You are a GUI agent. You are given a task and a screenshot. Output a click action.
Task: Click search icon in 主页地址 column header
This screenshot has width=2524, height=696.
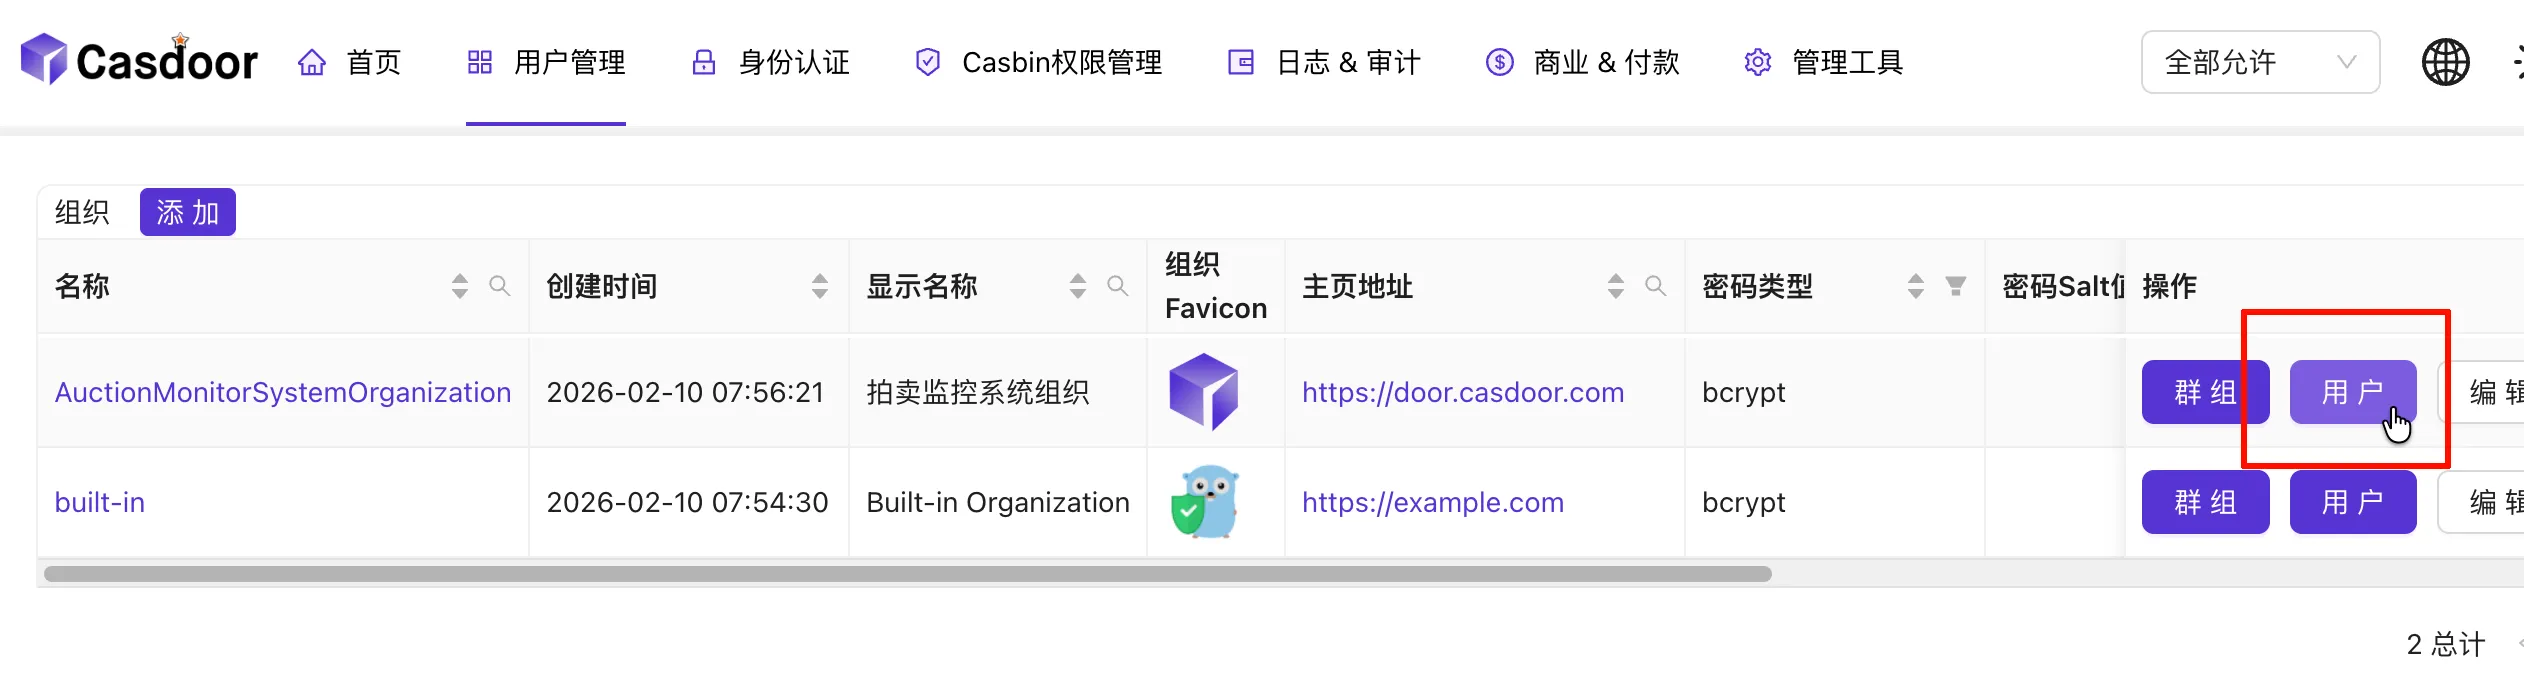click(x=1655, y=287)
